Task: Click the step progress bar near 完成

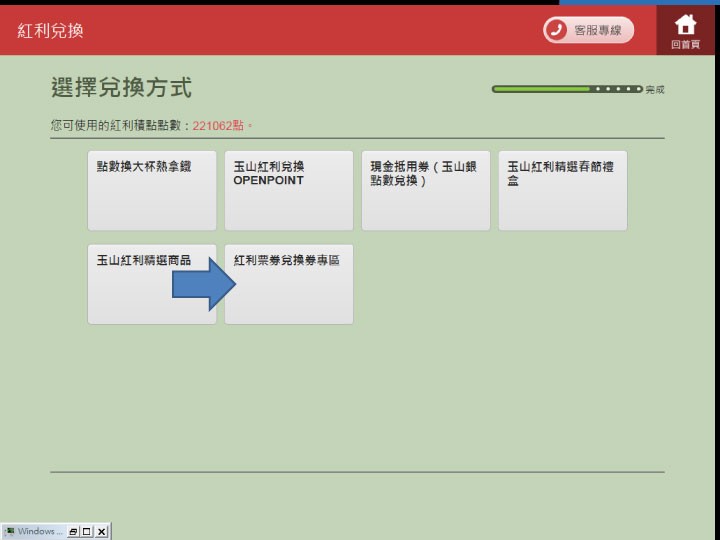Action: click(x=567, y=89)
